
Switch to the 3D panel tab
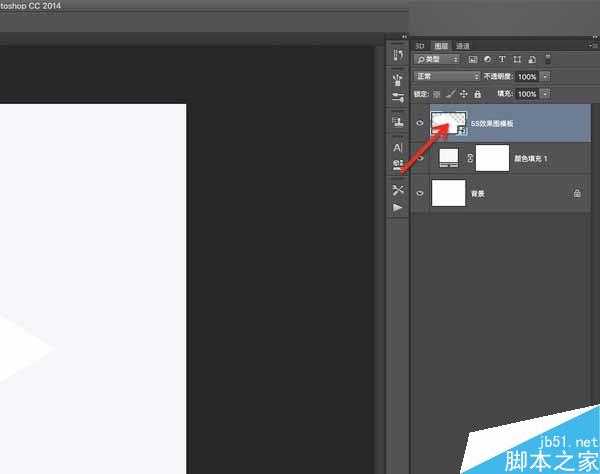pyautogui.click(x=420, y=46)
